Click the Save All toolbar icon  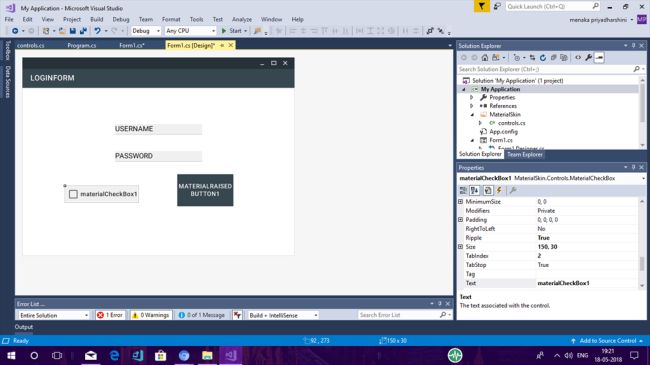[x=83, y=31]
